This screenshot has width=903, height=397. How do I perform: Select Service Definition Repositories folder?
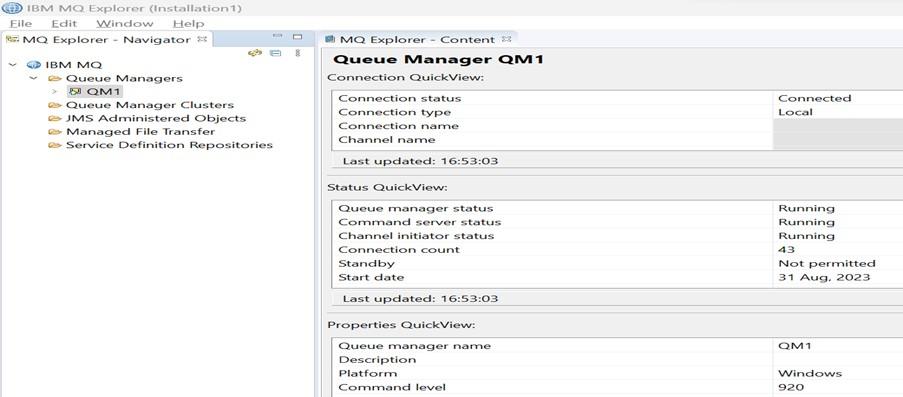pos(169,145)
